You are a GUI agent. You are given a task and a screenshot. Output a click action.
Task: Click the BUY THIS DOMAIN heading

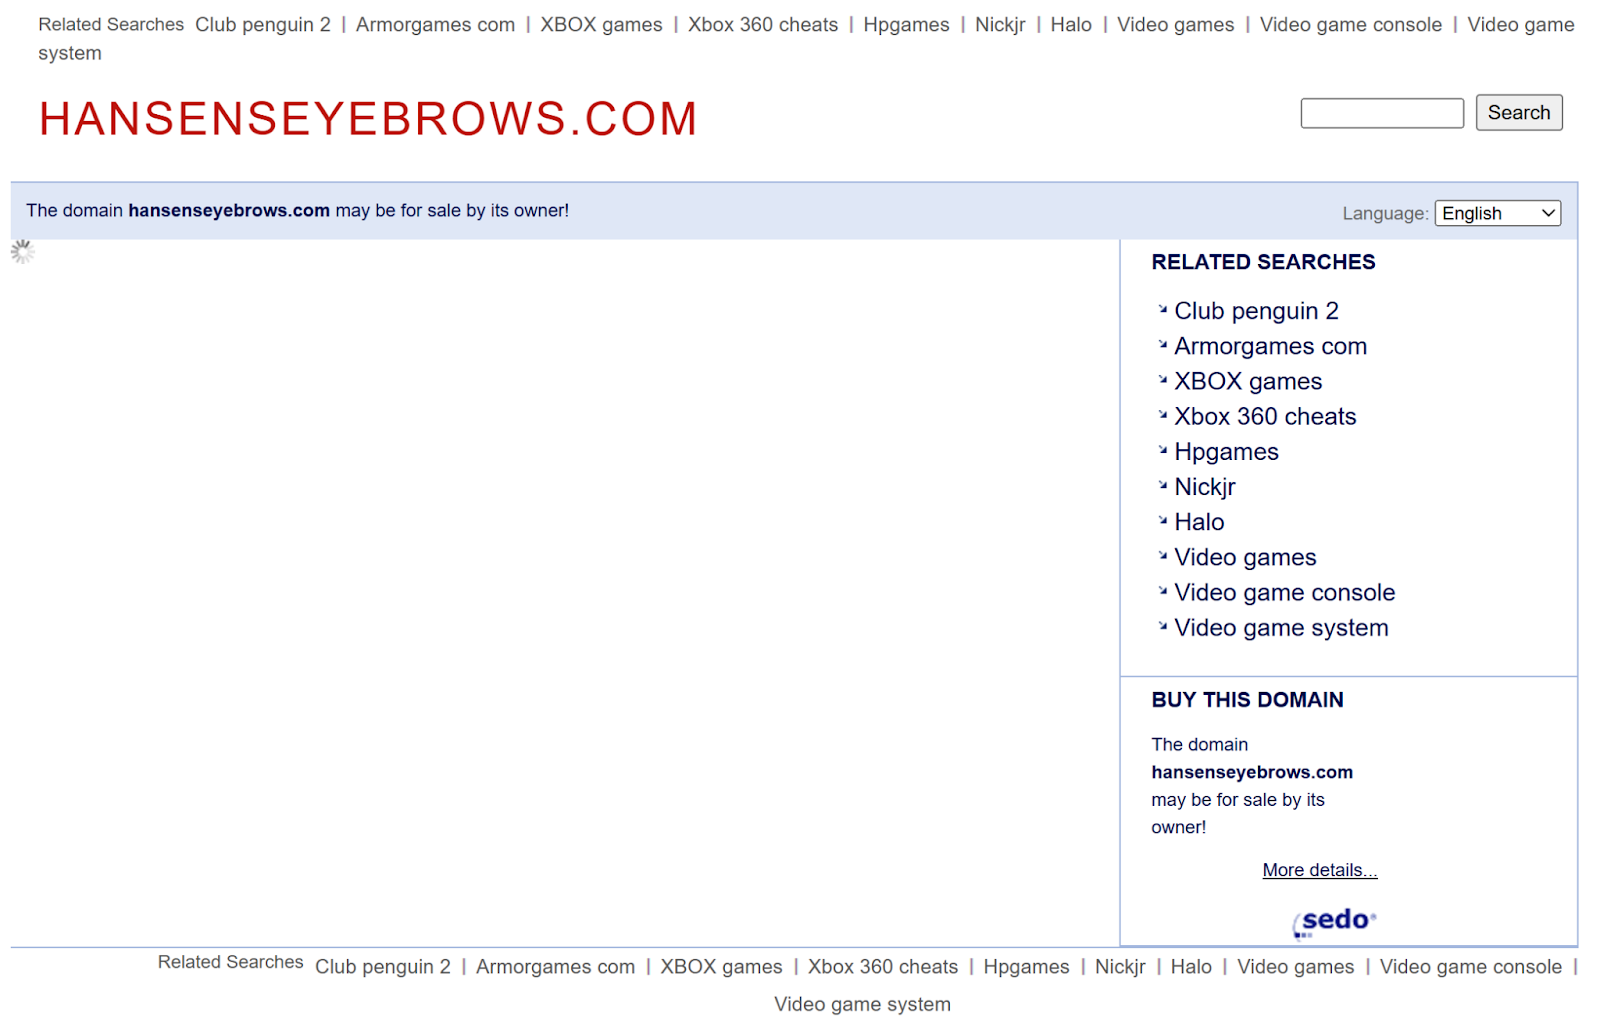[1247, 700]
